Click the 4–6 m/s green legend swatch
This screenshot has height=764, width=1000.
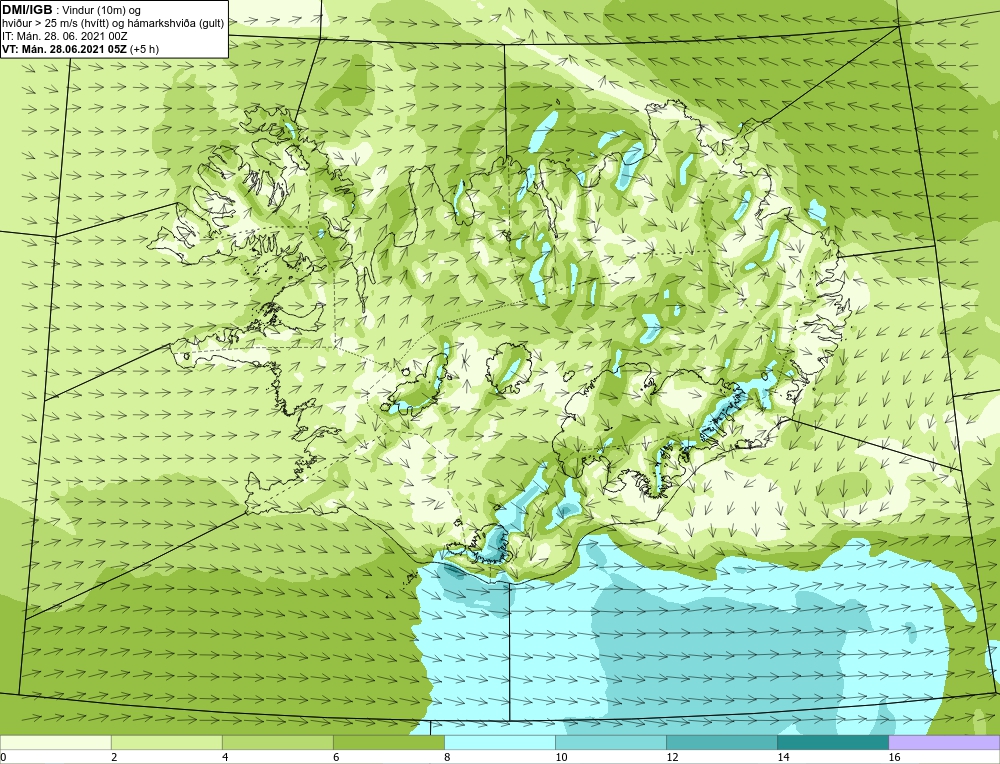point(277,742)
